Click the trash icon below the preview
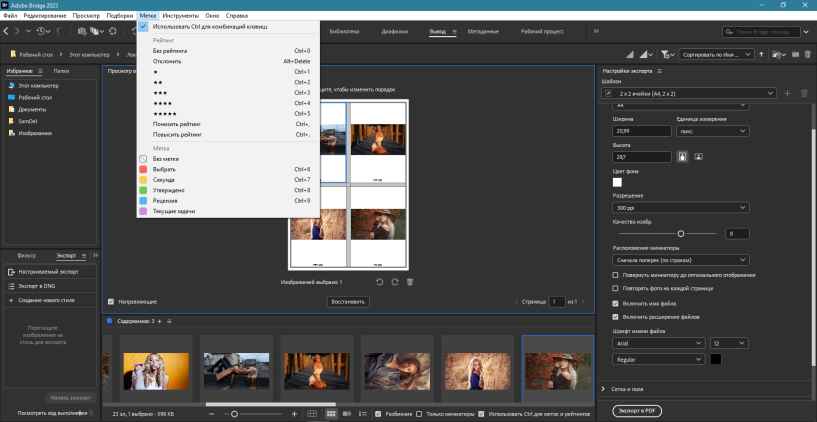817x422 pixels. (410, 283)
